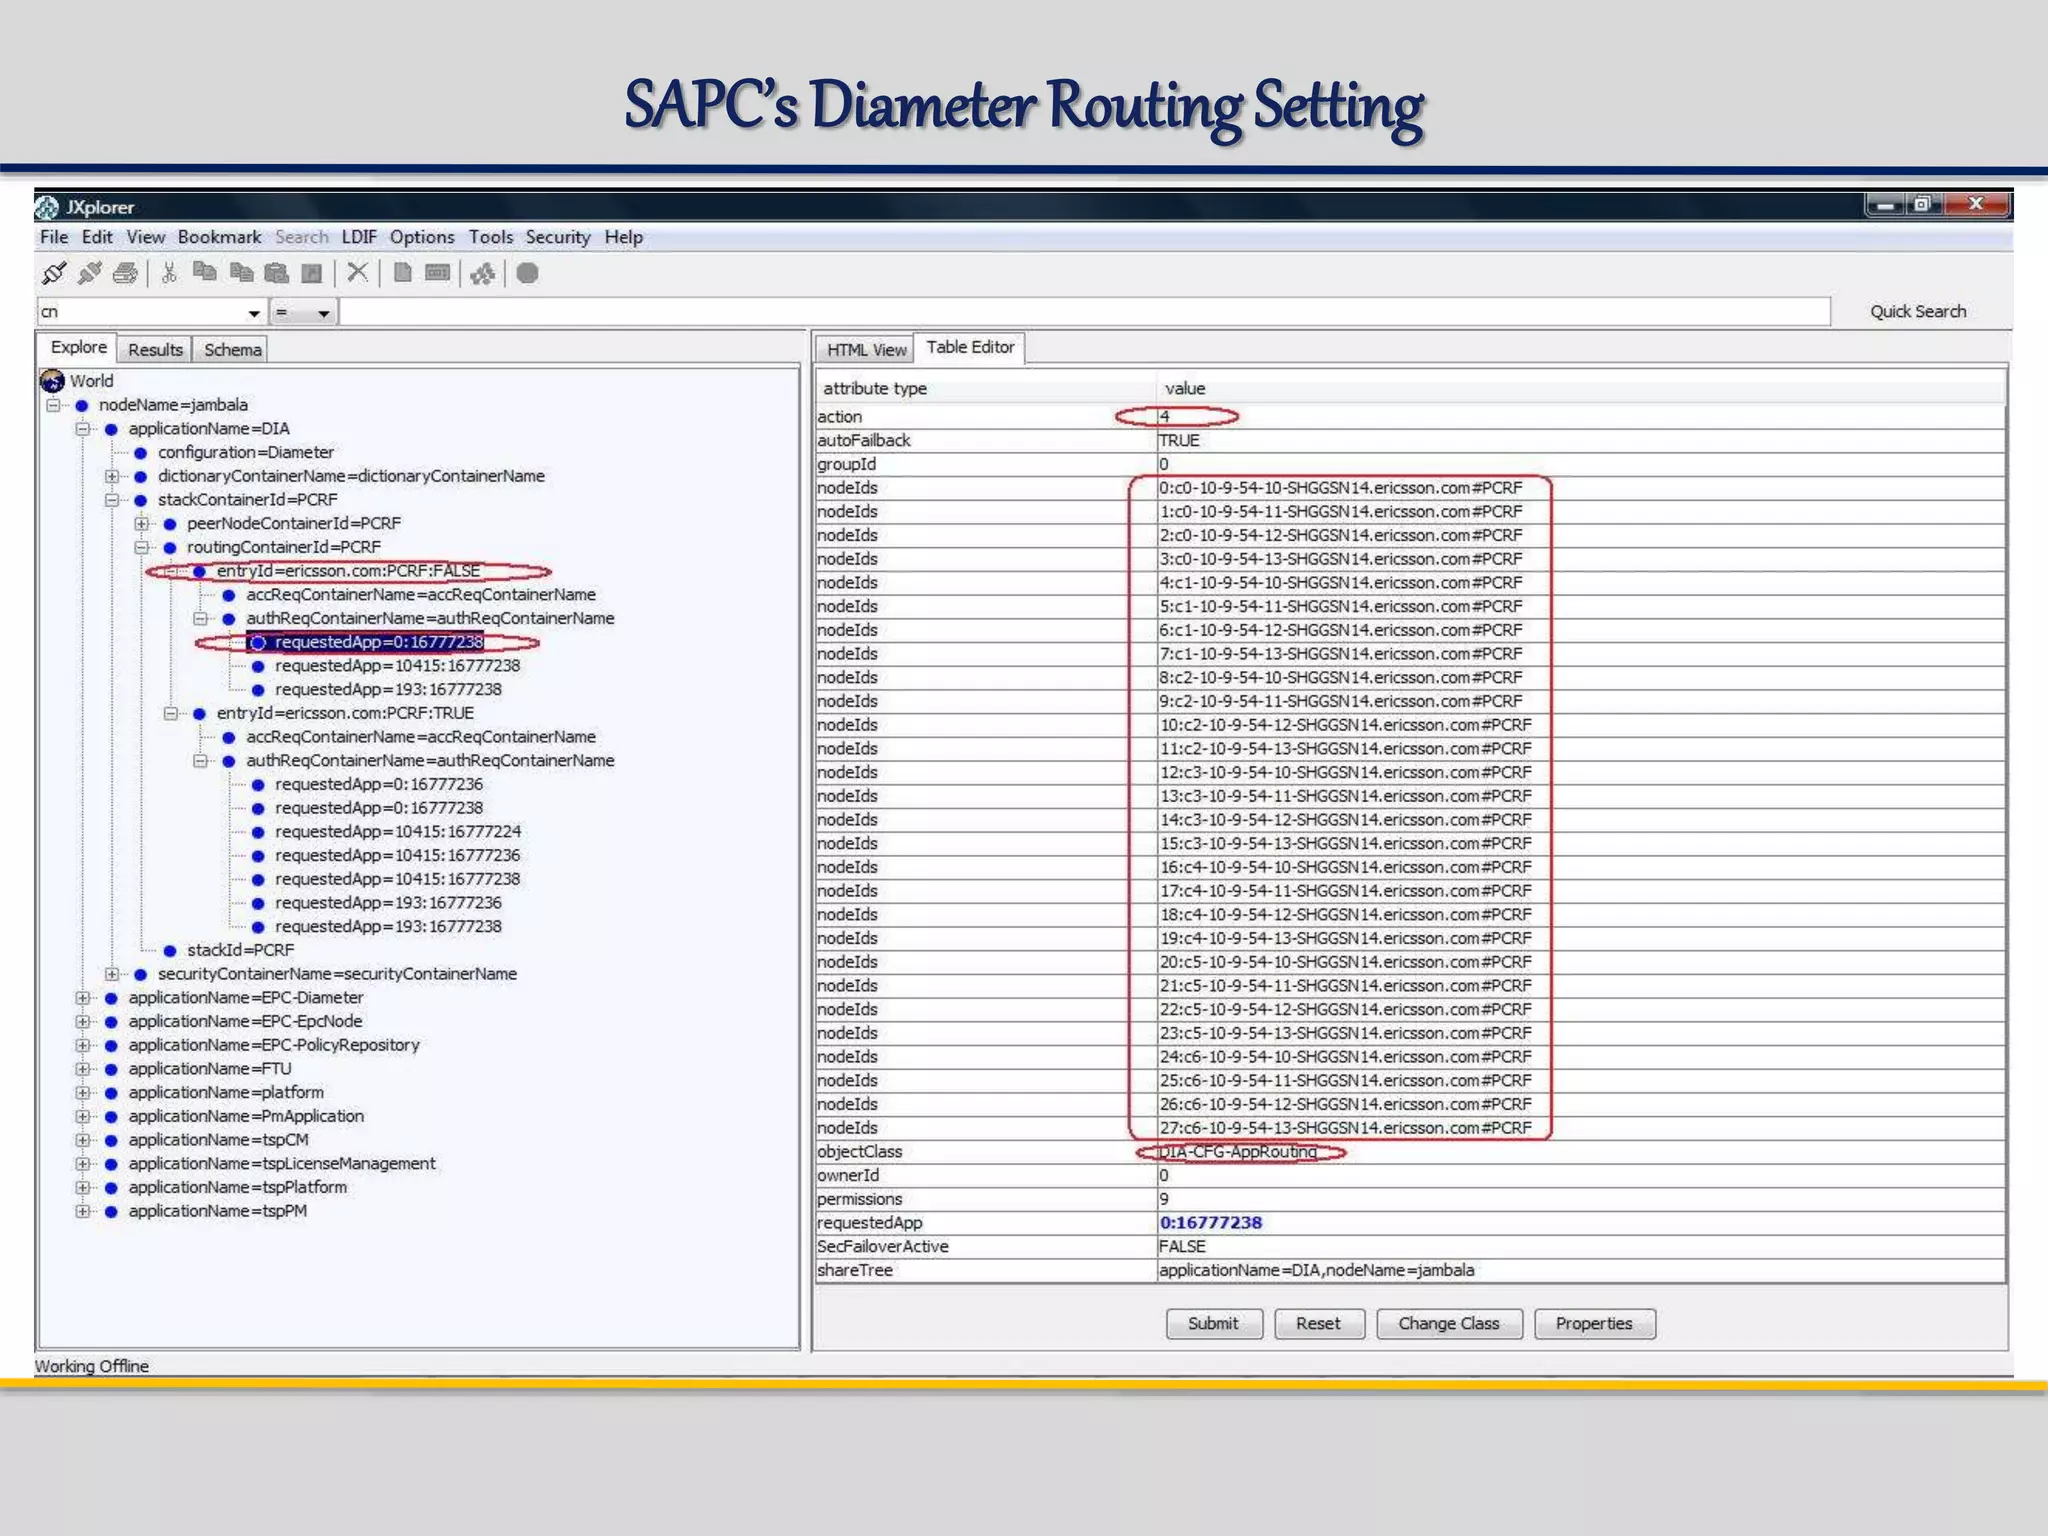Open the File menu
The height and width of the screenshot is (1536, 2048).
(x=54, y=237)
